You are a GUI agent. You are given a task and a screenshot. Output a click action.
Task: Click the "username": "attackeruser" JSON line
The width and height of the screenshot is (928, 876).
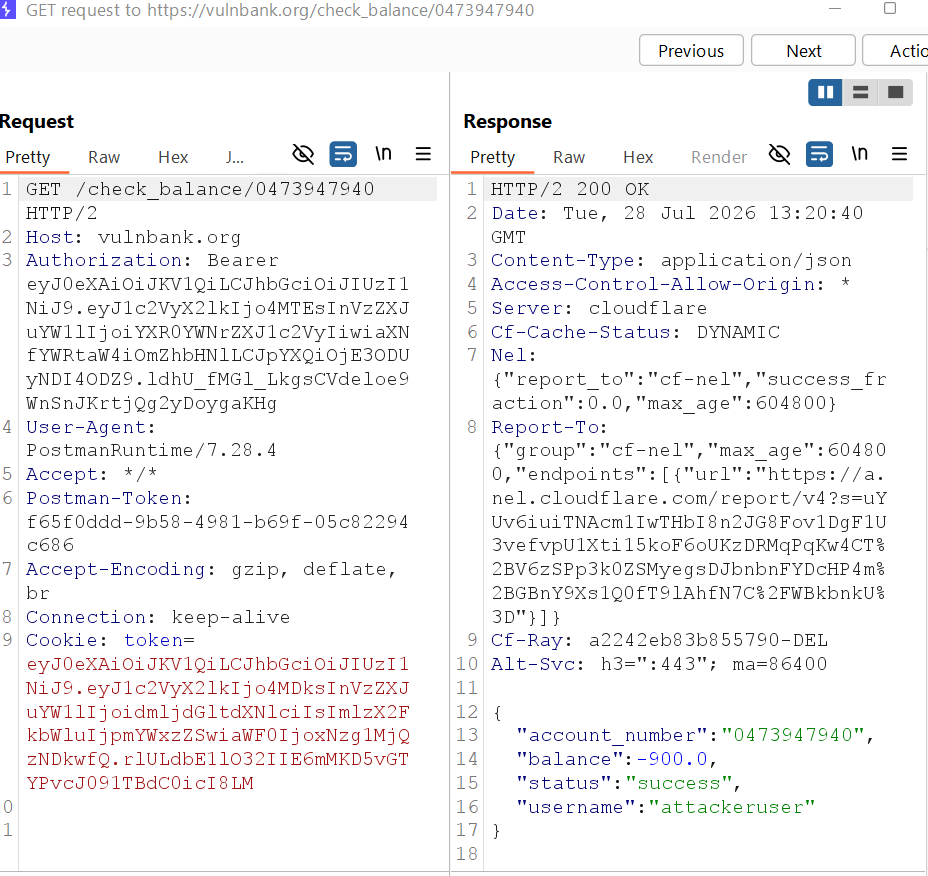(665, 807)
